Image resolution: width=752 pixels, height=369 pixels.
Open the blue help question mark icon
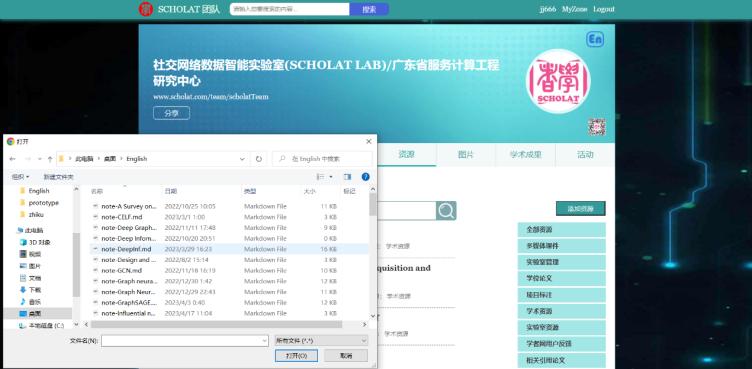pos(365,177)
